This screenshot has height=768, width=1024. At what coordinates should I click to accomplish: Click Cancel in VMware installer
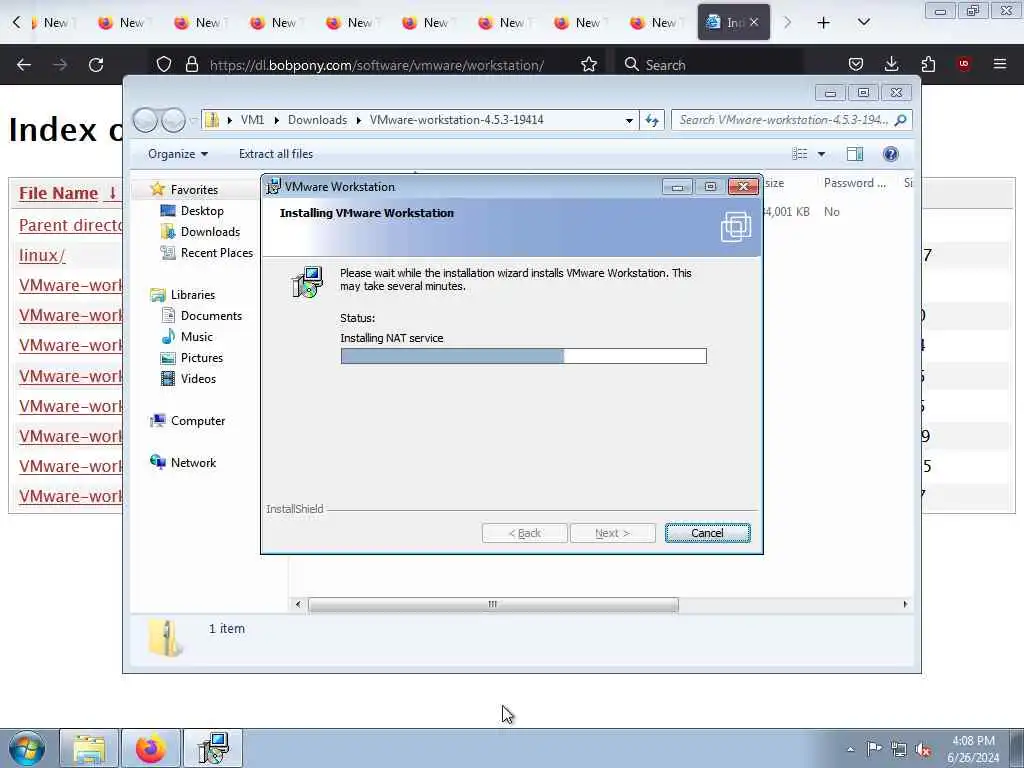[x=707, y=533]
